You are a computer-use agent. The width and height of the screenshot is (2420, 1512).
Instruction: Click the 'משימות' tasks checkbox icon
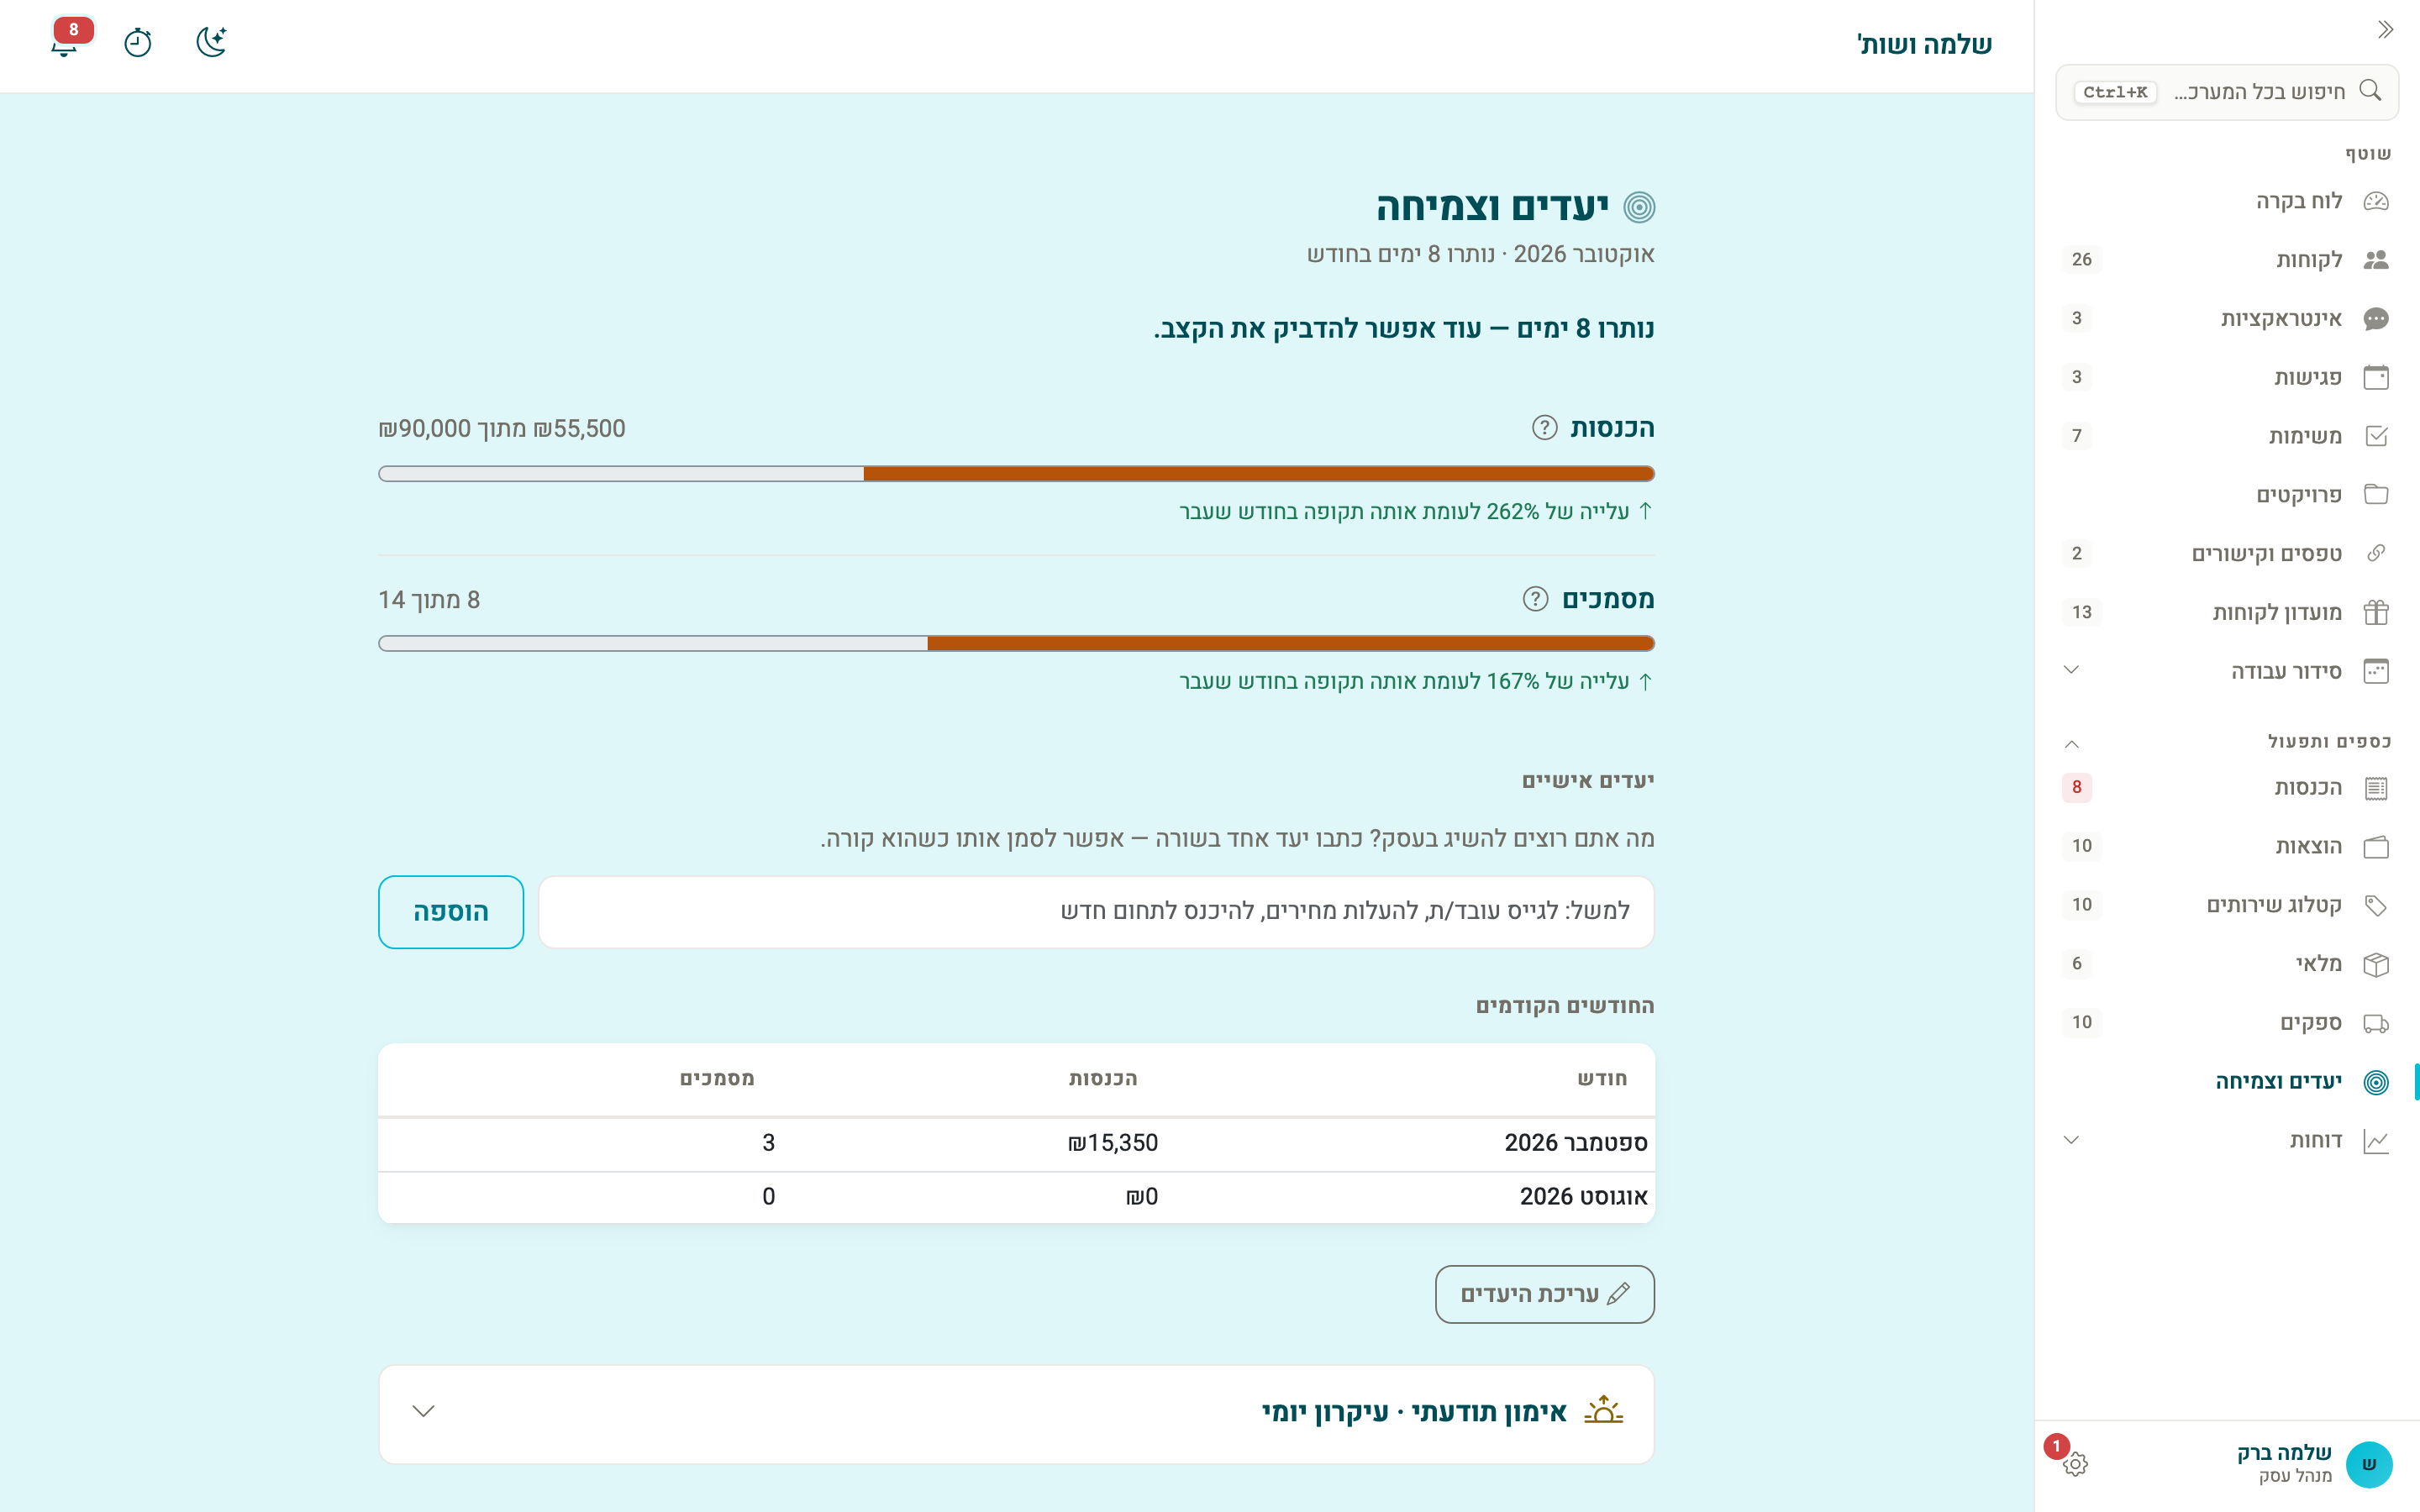click(x=2376, y=436)
